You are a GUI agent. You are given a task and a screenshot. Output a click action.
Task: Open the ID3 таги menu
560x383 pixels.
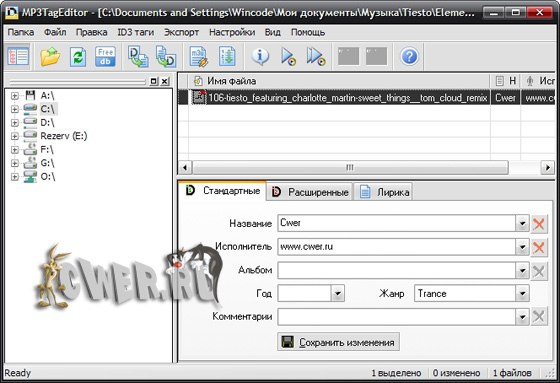[x=136, y=33]
